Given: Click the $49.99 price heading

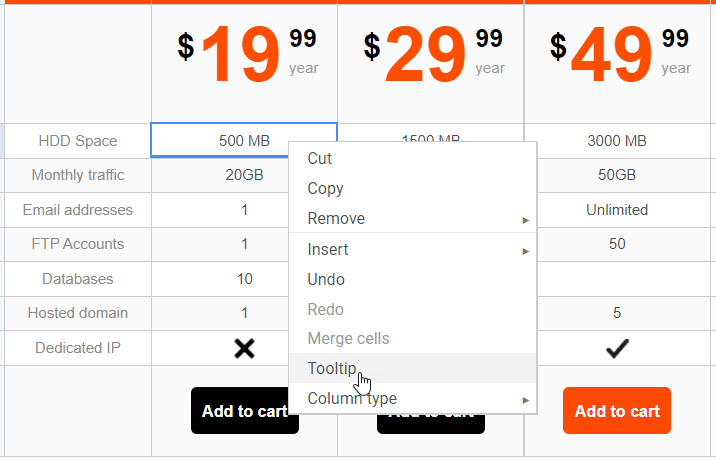Looking at the screenshot, I should point(619,55).
